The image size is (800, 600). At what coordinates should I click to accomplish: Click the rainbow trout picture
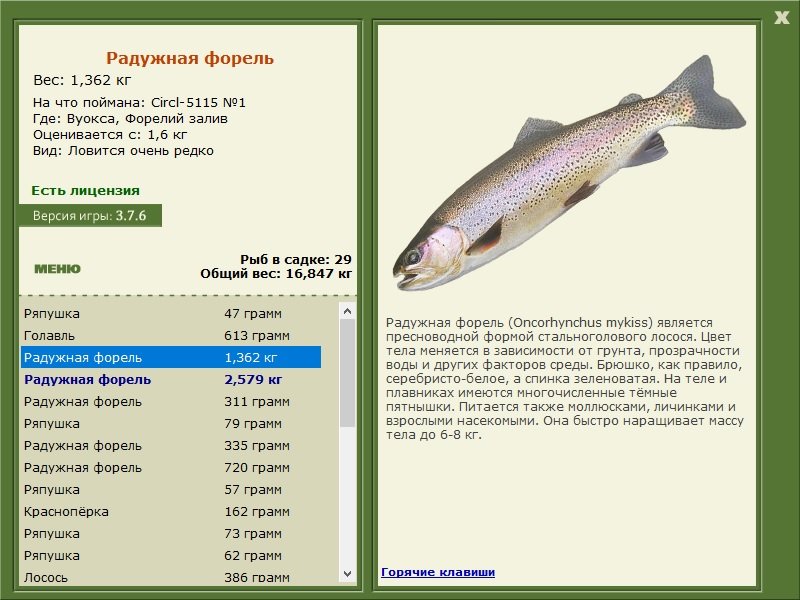[568, 174]
